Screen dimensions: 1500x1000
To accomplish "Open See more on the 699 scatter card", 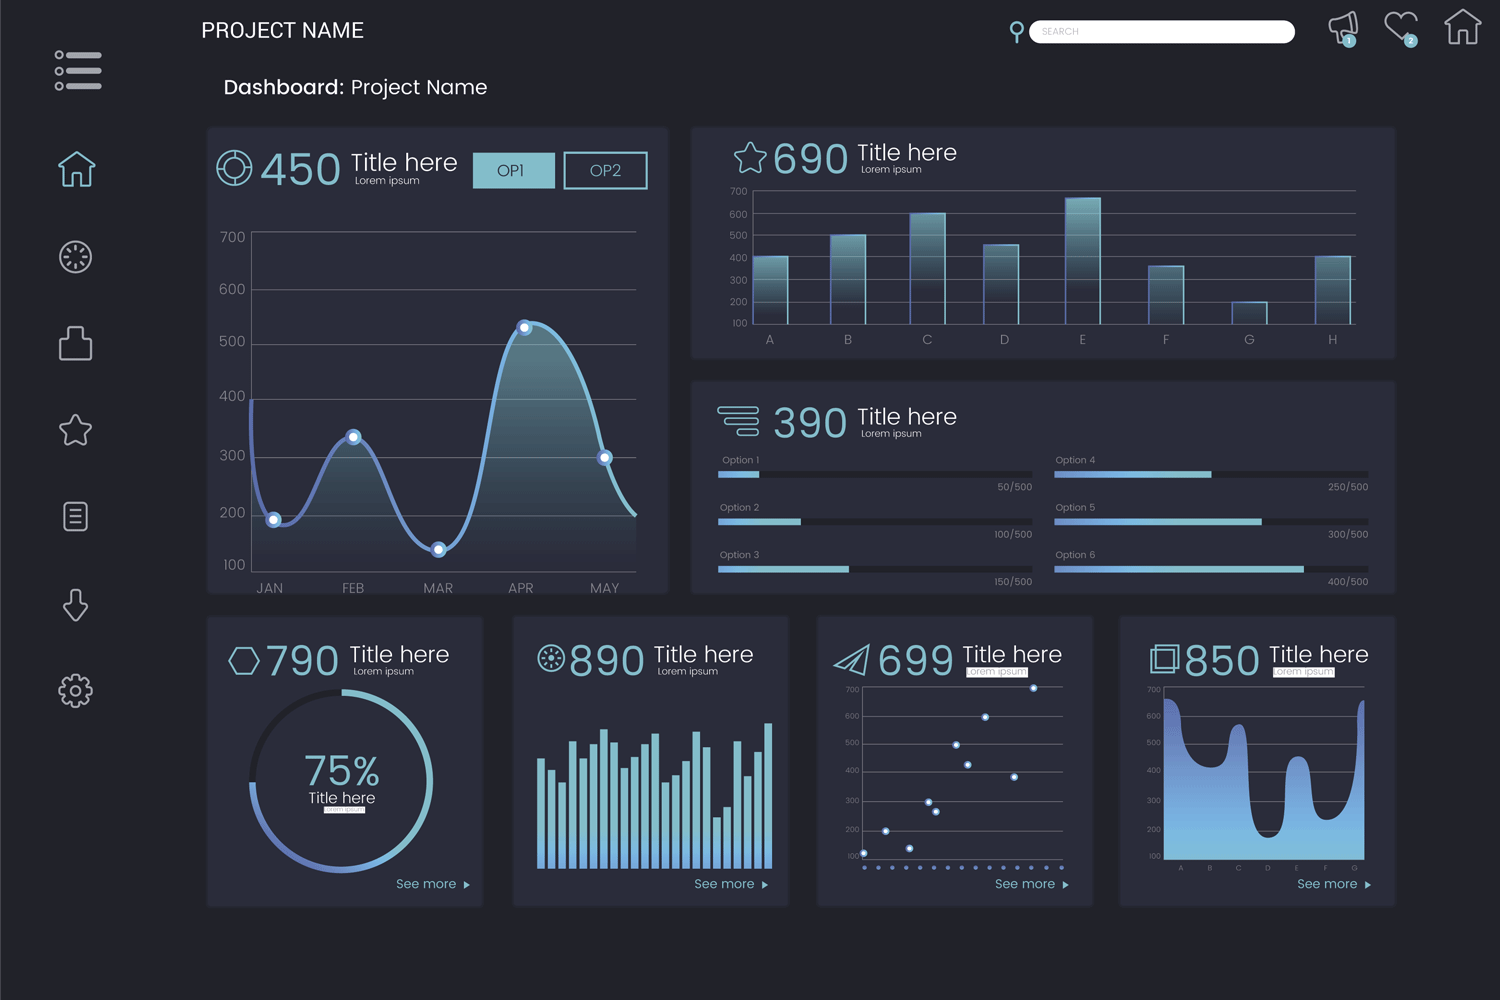I will pos(1032,884).
